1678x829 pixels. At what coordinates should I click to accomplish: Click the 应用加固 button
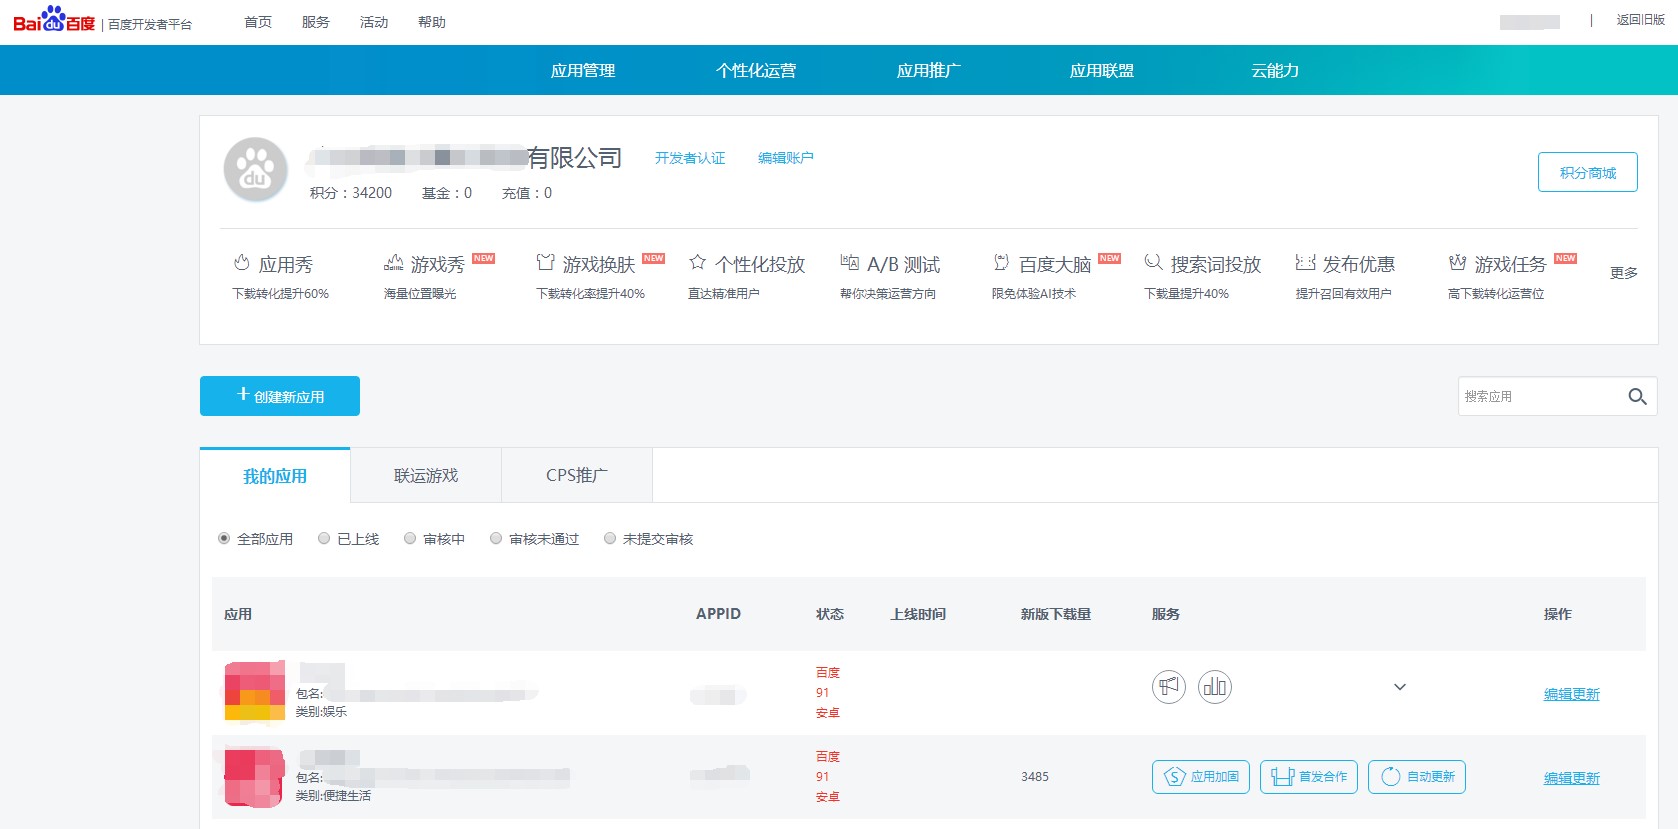(x=1201, y=777)
